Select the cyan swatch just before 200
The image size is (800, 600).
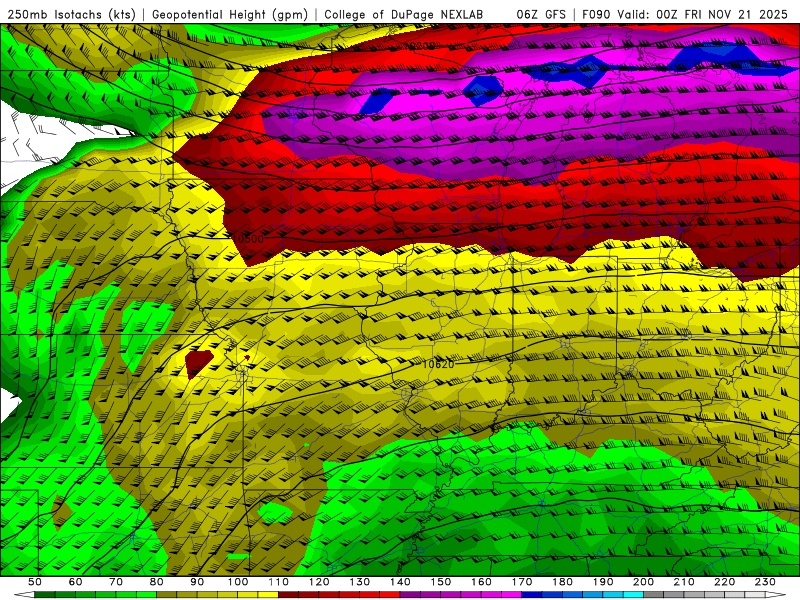click(x=634, y=595)
